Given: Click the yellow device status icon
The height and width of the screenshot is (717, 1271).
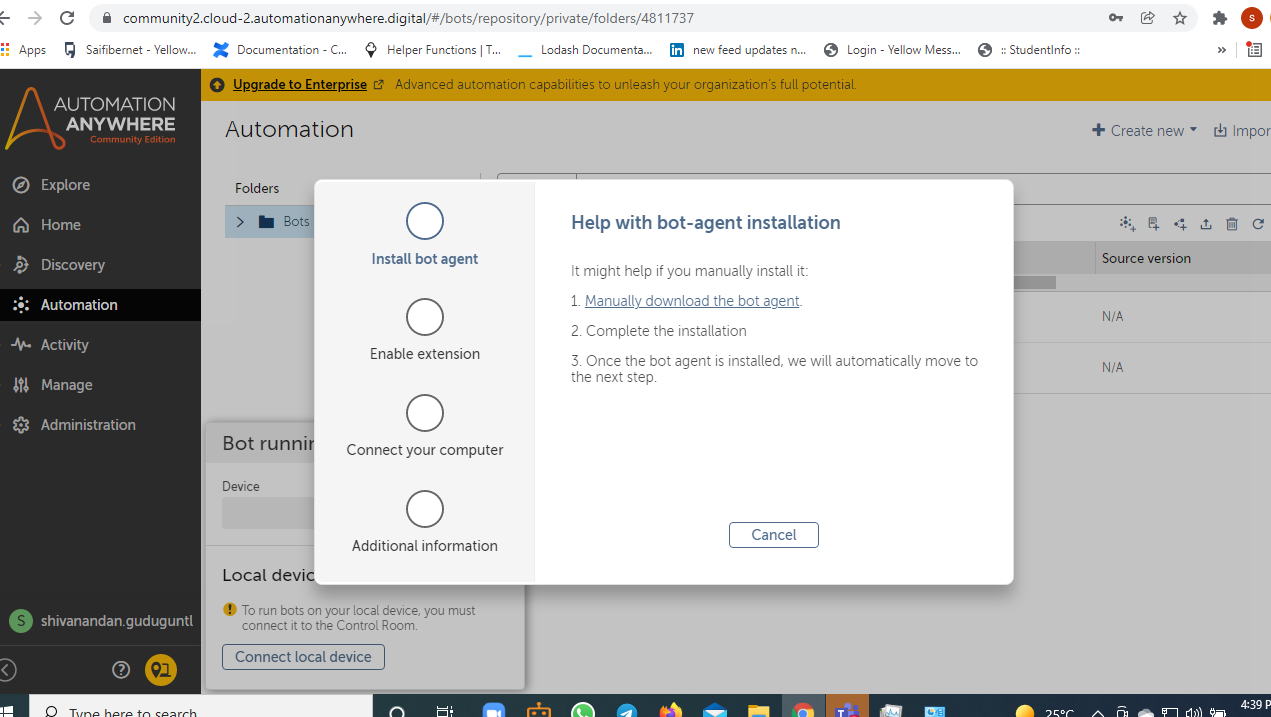Looking at the screenshot, I should (161, 670).
